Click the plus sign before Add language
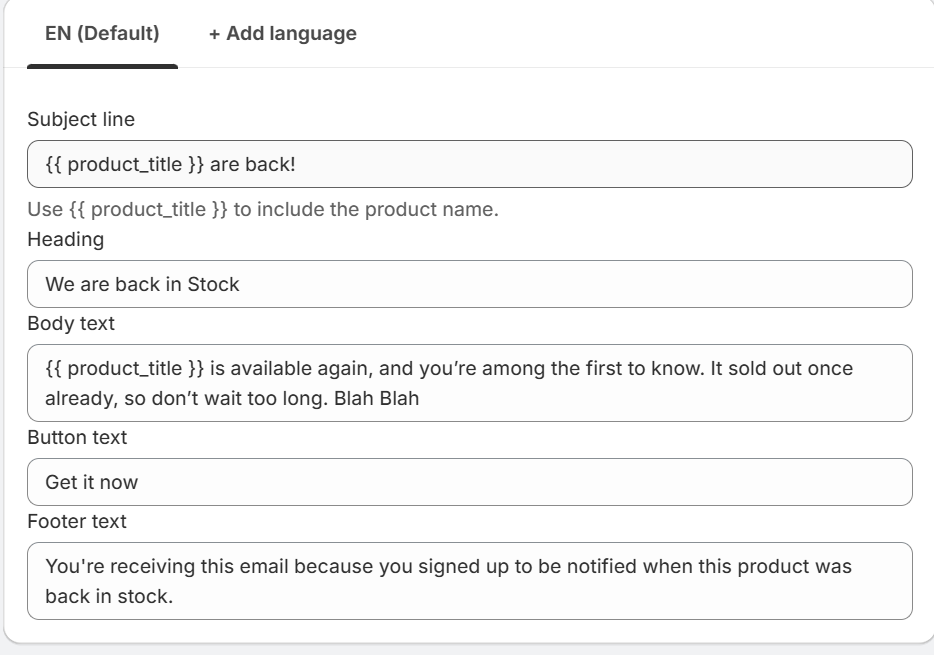 [214, 35]
